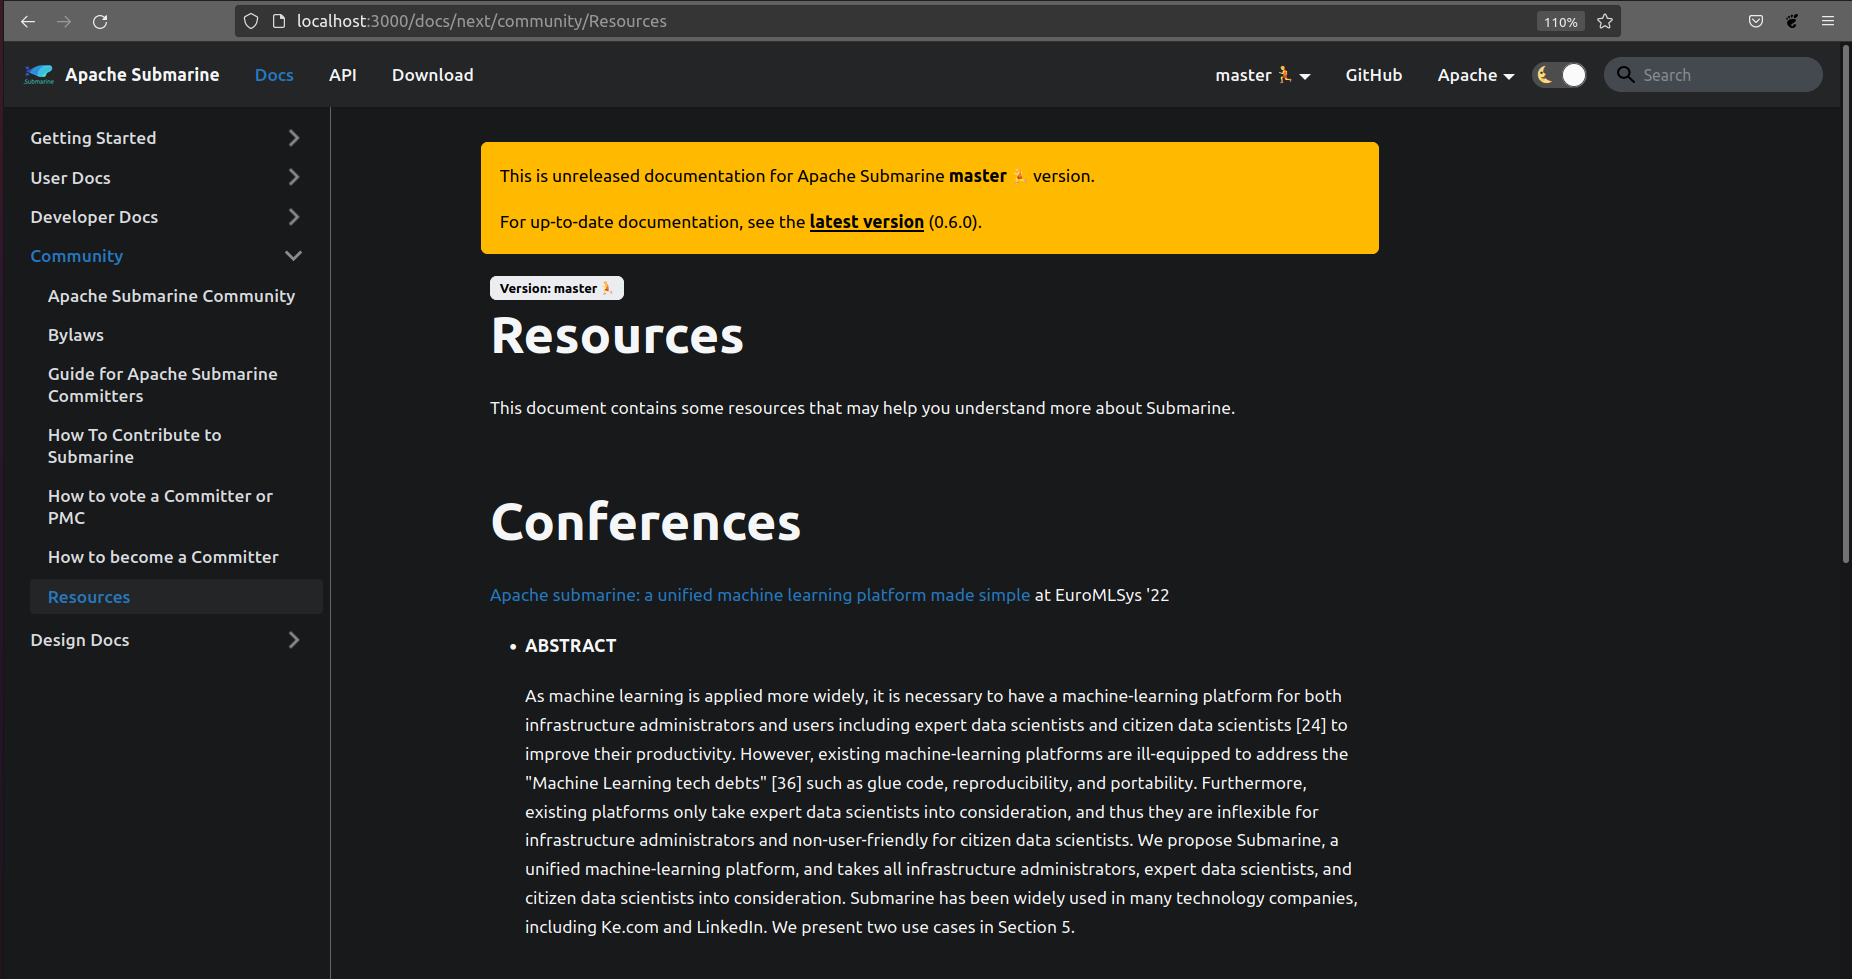Image resolution: width=1852 pixels, height=979 pixels.
Task: Toggle the dark mode switch
Action: point(1559,74)
